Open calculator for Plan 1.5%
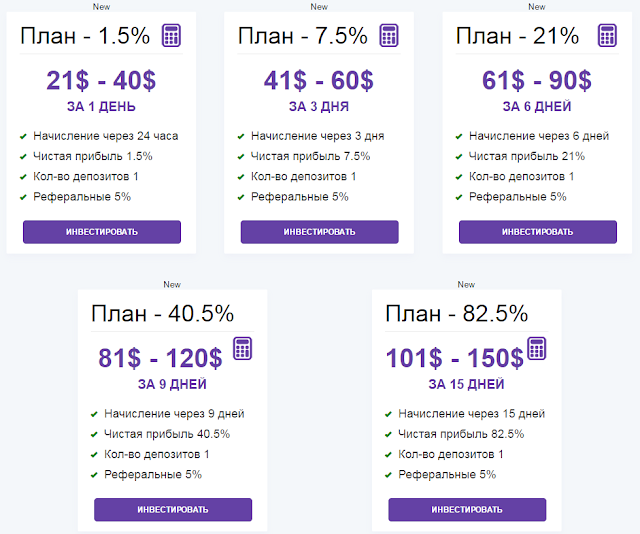Viewport: 640px width, 534px height. 171,36
